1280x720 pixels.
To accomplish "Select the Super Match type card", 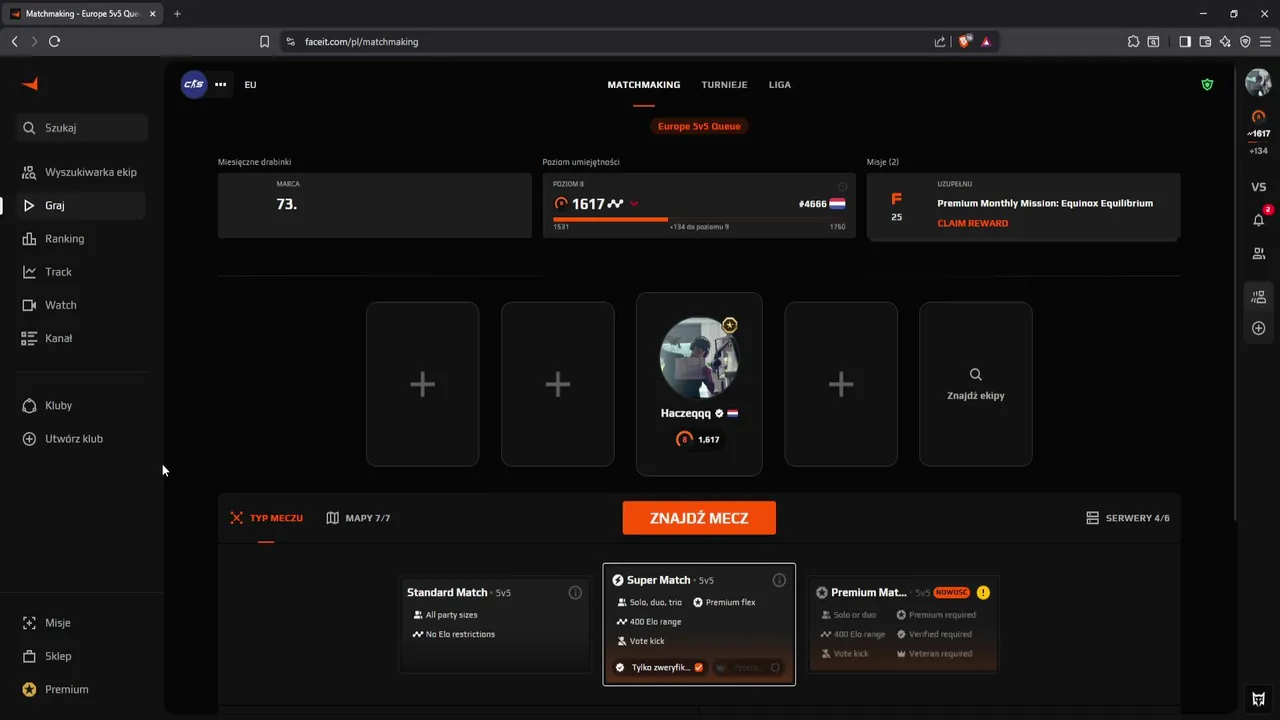I will point(699,624).
